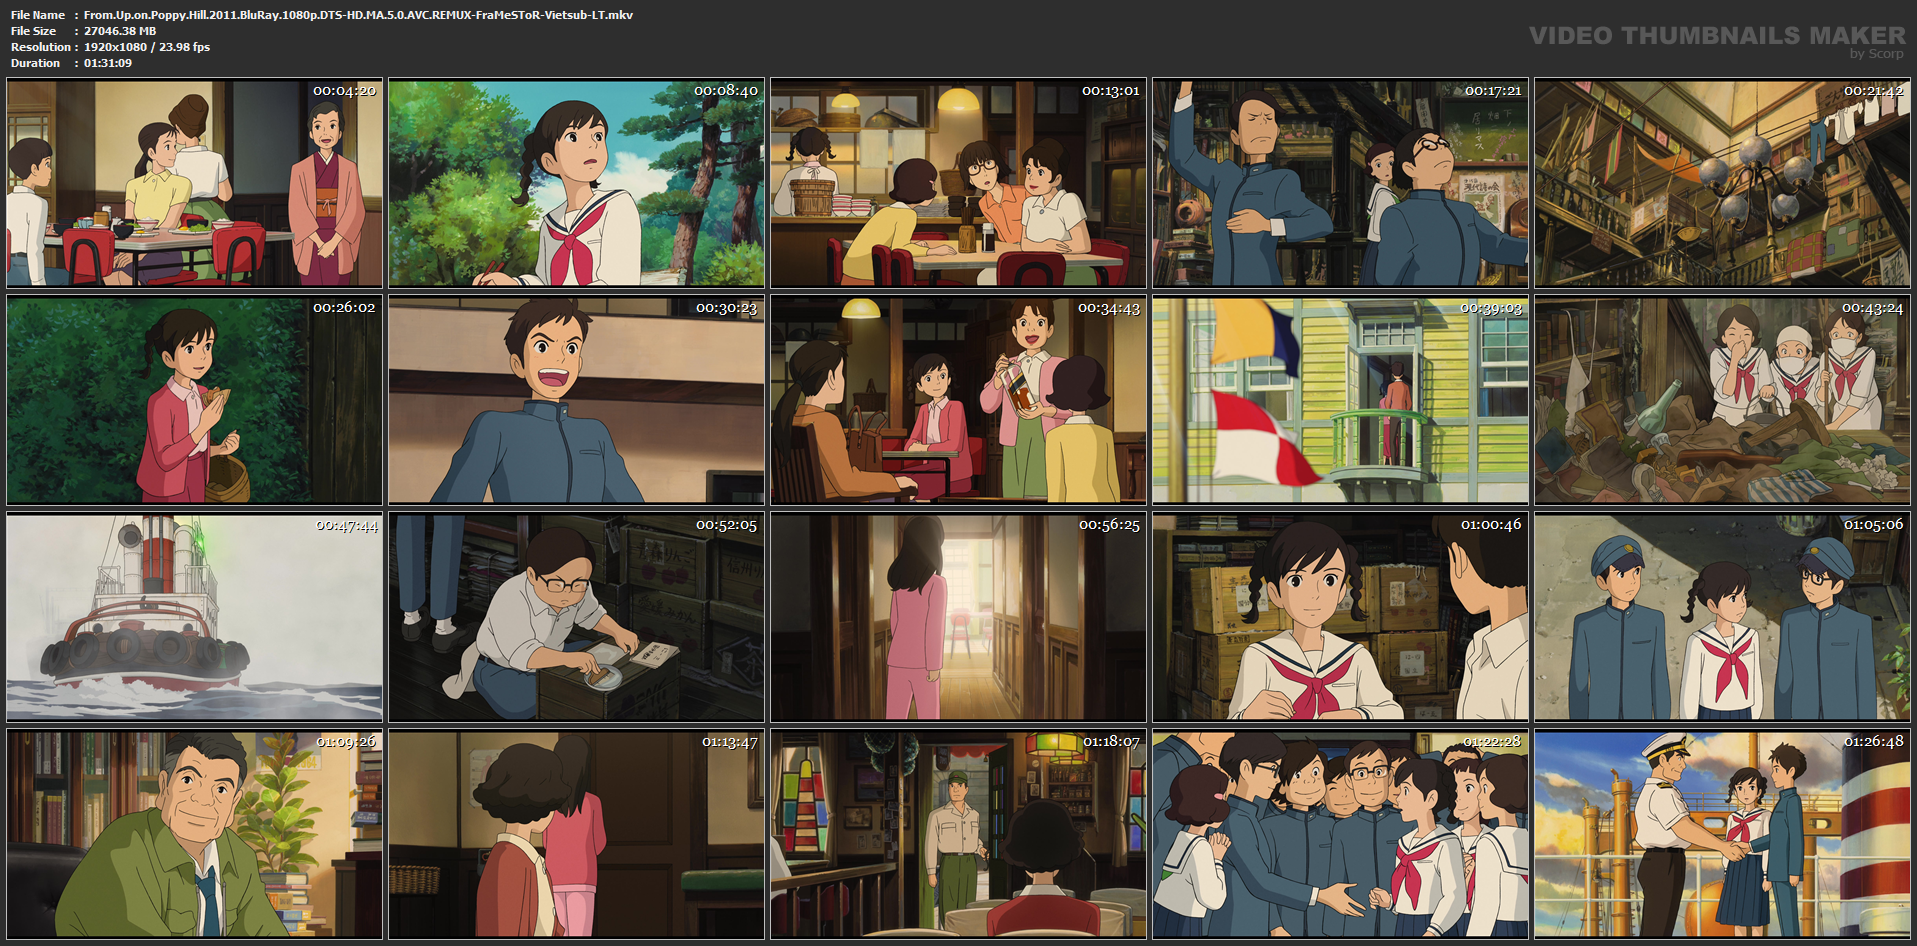
Task: Select the ship captain handshake thumbnail at 01:26:48
Action: pyautogui.click(x=1723, y=834)
